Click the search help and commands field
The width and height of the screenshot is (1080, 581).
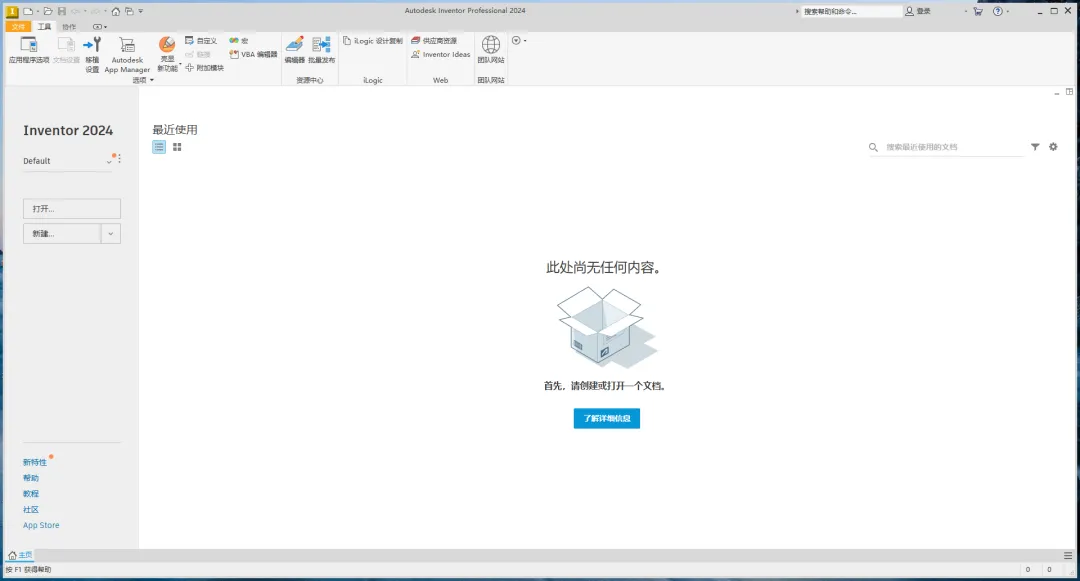tap(851, 11)
